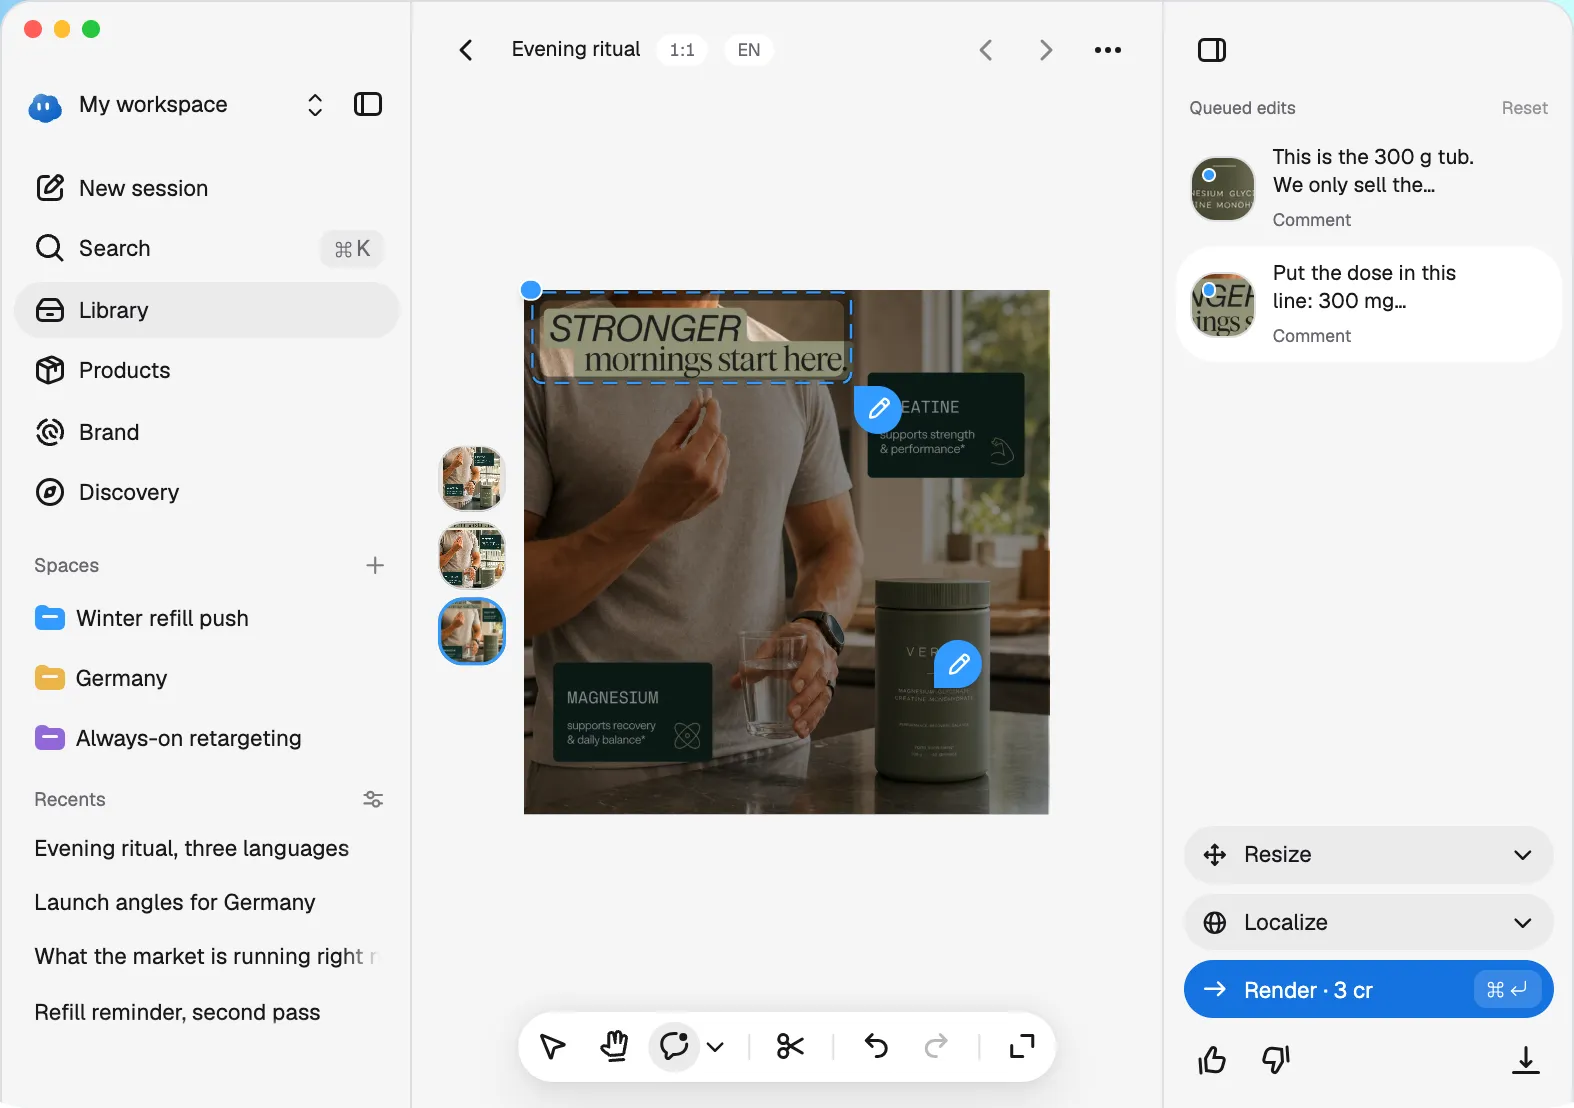The height and width of the screenshot is (1108, 1574).
Task: Select the hand pan tool
Action: click(614, 1047)
